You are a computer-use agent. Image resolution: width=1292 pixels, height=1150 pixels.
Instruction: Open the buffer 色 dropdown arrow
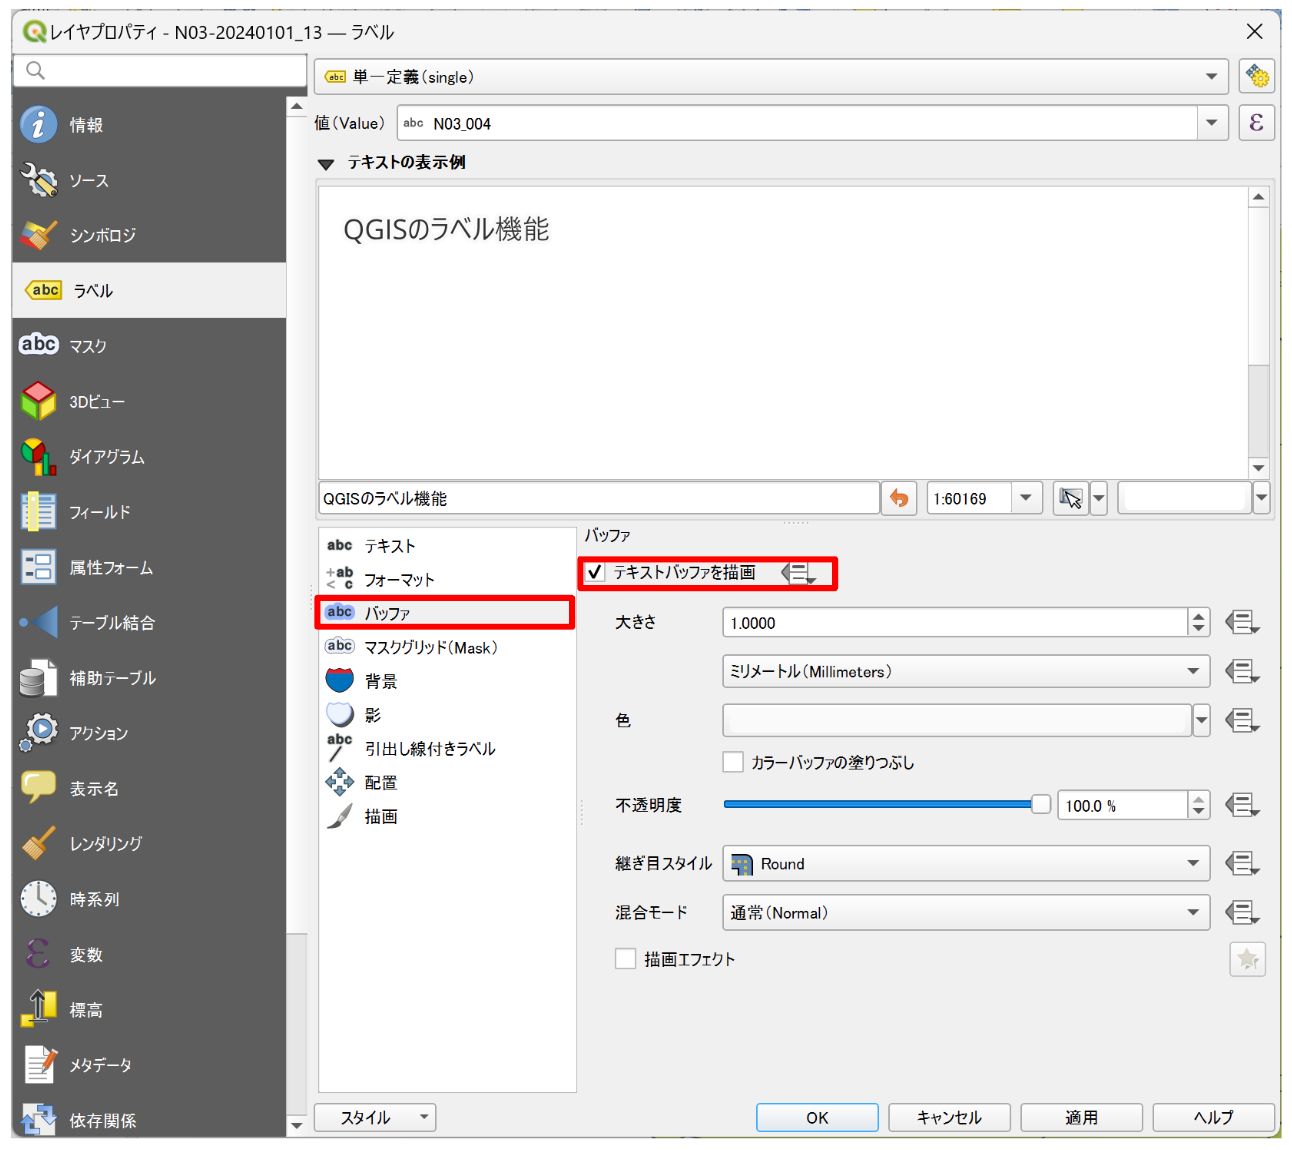(x=1202, y=720)
